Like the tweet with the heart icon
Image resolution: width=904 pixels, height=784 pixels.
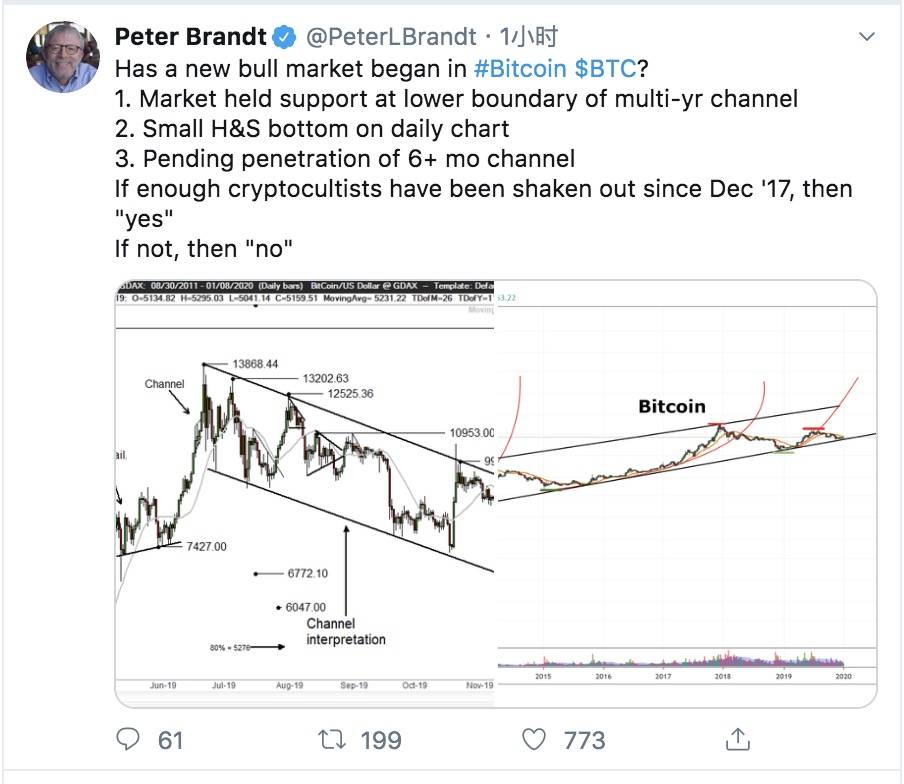click(537, 739)
